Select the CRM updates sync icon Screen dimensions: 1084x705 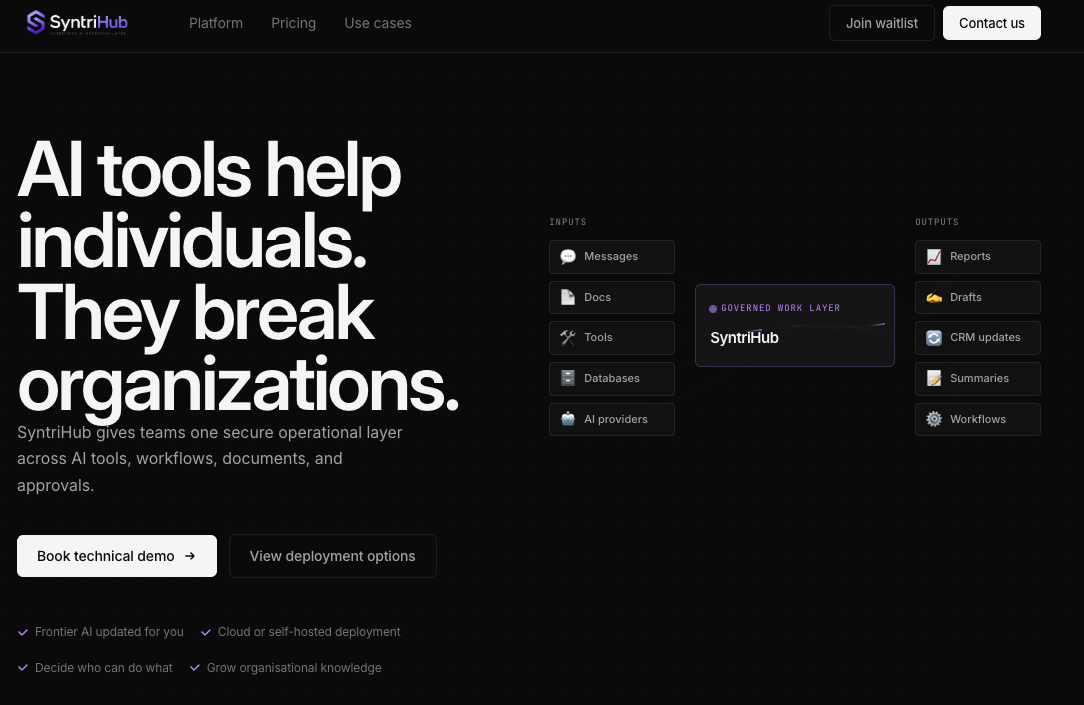pos(934,337)
